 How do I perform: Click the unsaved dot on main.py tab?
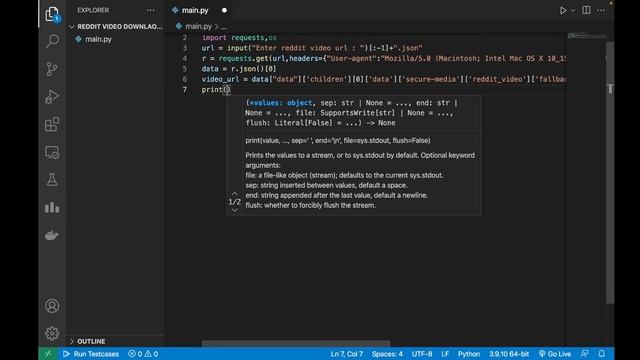[x=224, y=10]
